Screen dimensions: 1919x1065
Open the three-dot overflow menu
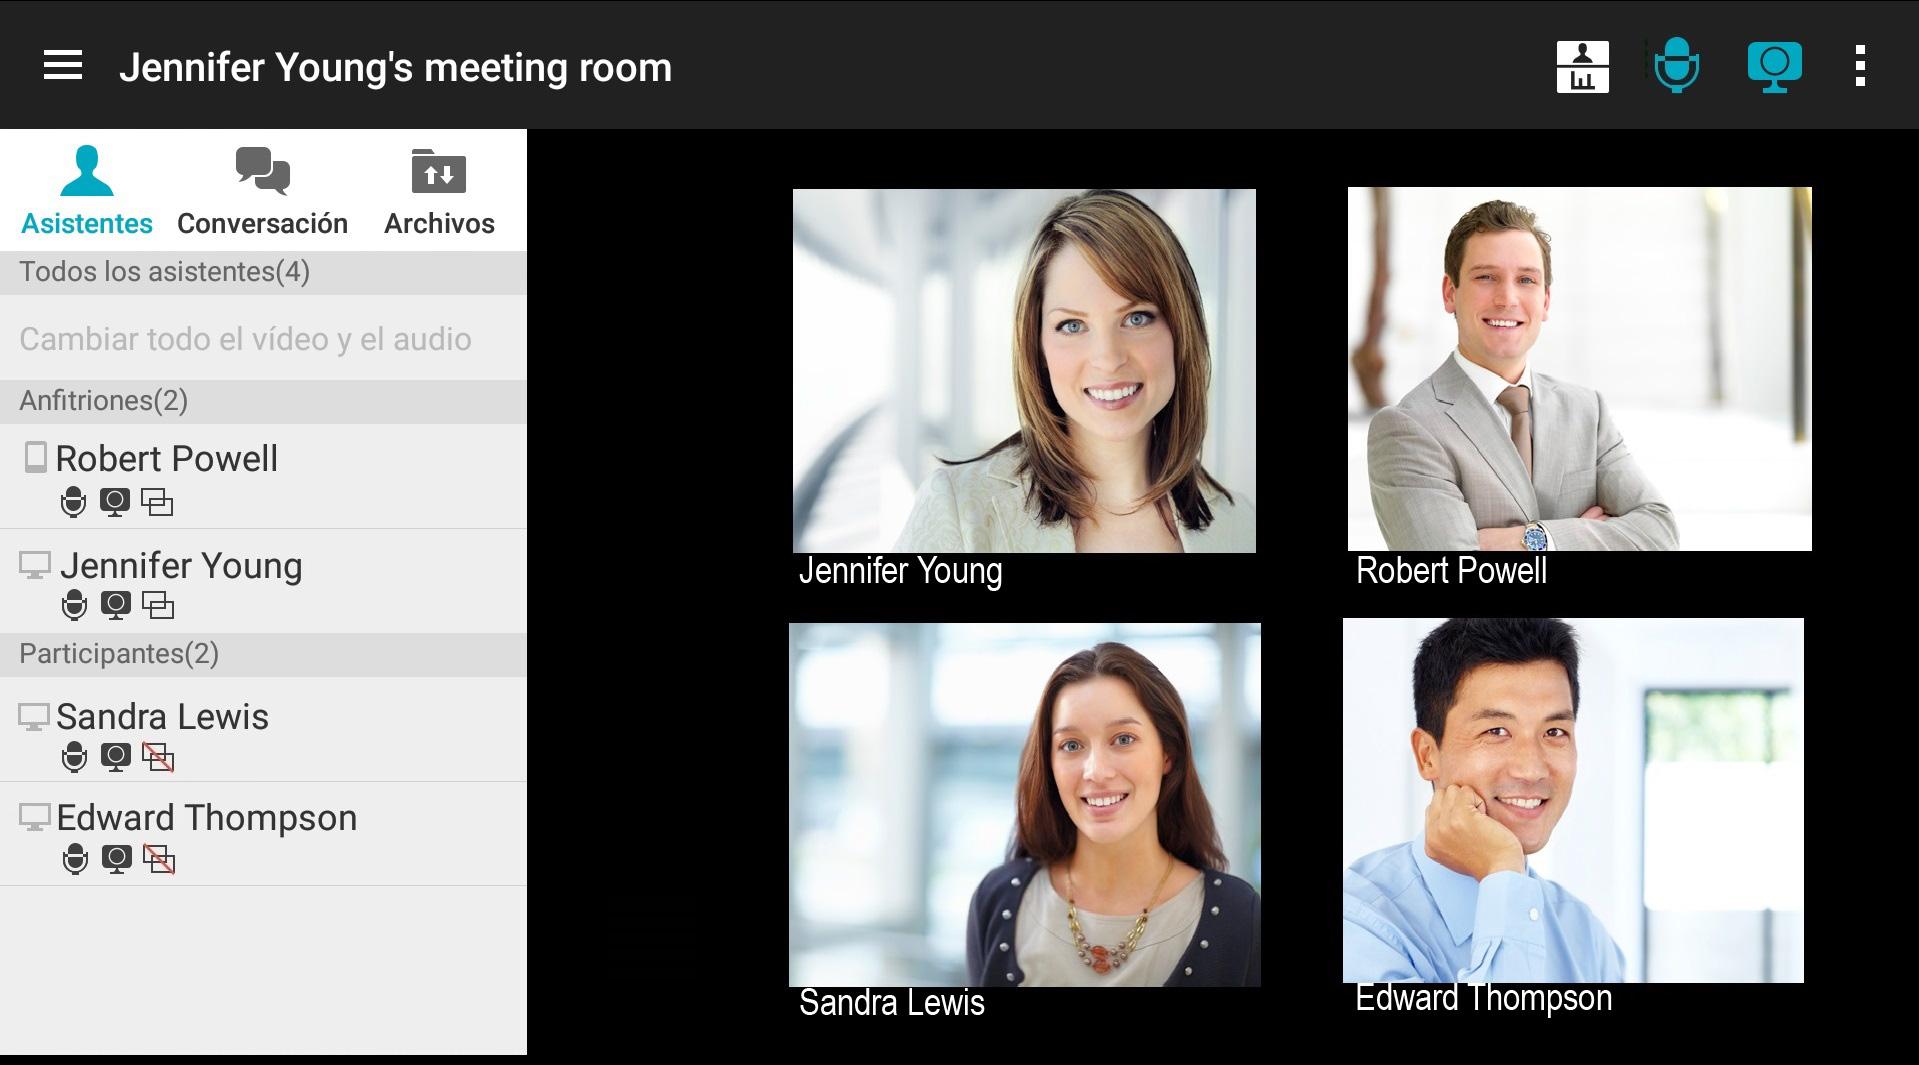coord(1860,66)
